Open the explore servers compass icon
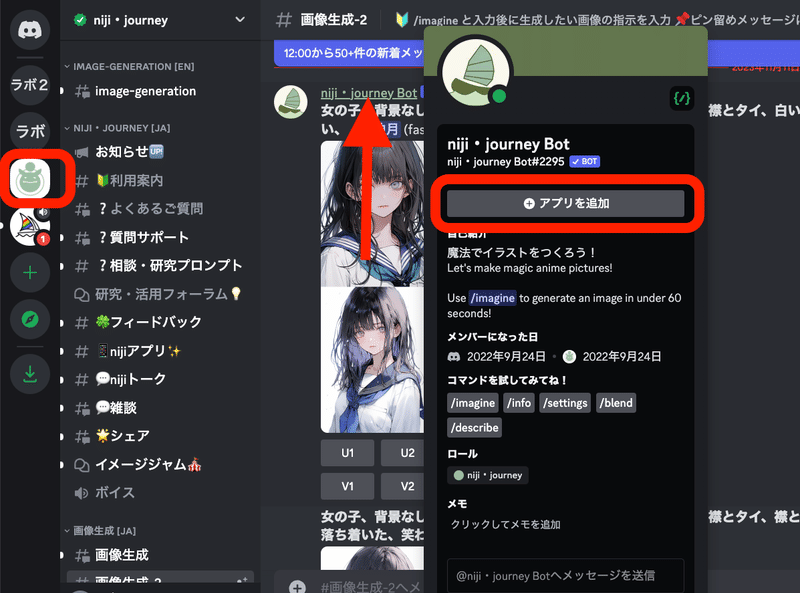The width and height of the screenshot is (800, 593). click(x=30, y=319)
